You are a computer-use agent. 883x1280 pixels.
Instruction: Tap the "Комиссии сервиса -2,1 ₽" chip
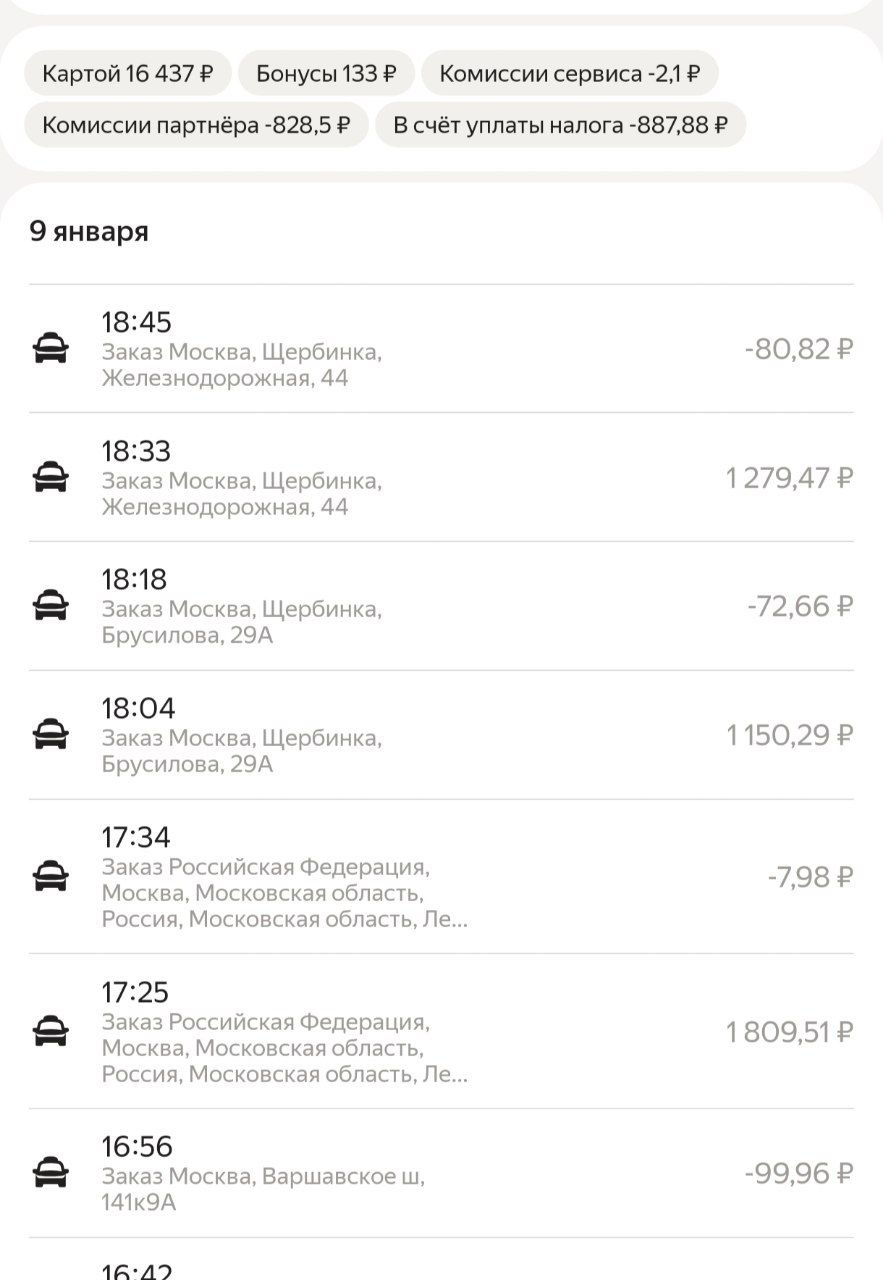pos(569,74)
